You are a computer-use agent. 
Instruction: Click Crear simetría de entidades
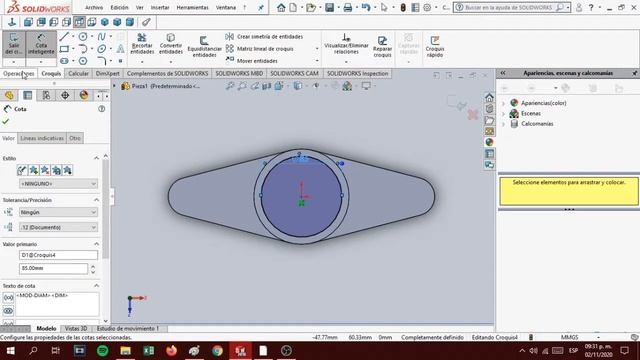[x=264, y=37]
